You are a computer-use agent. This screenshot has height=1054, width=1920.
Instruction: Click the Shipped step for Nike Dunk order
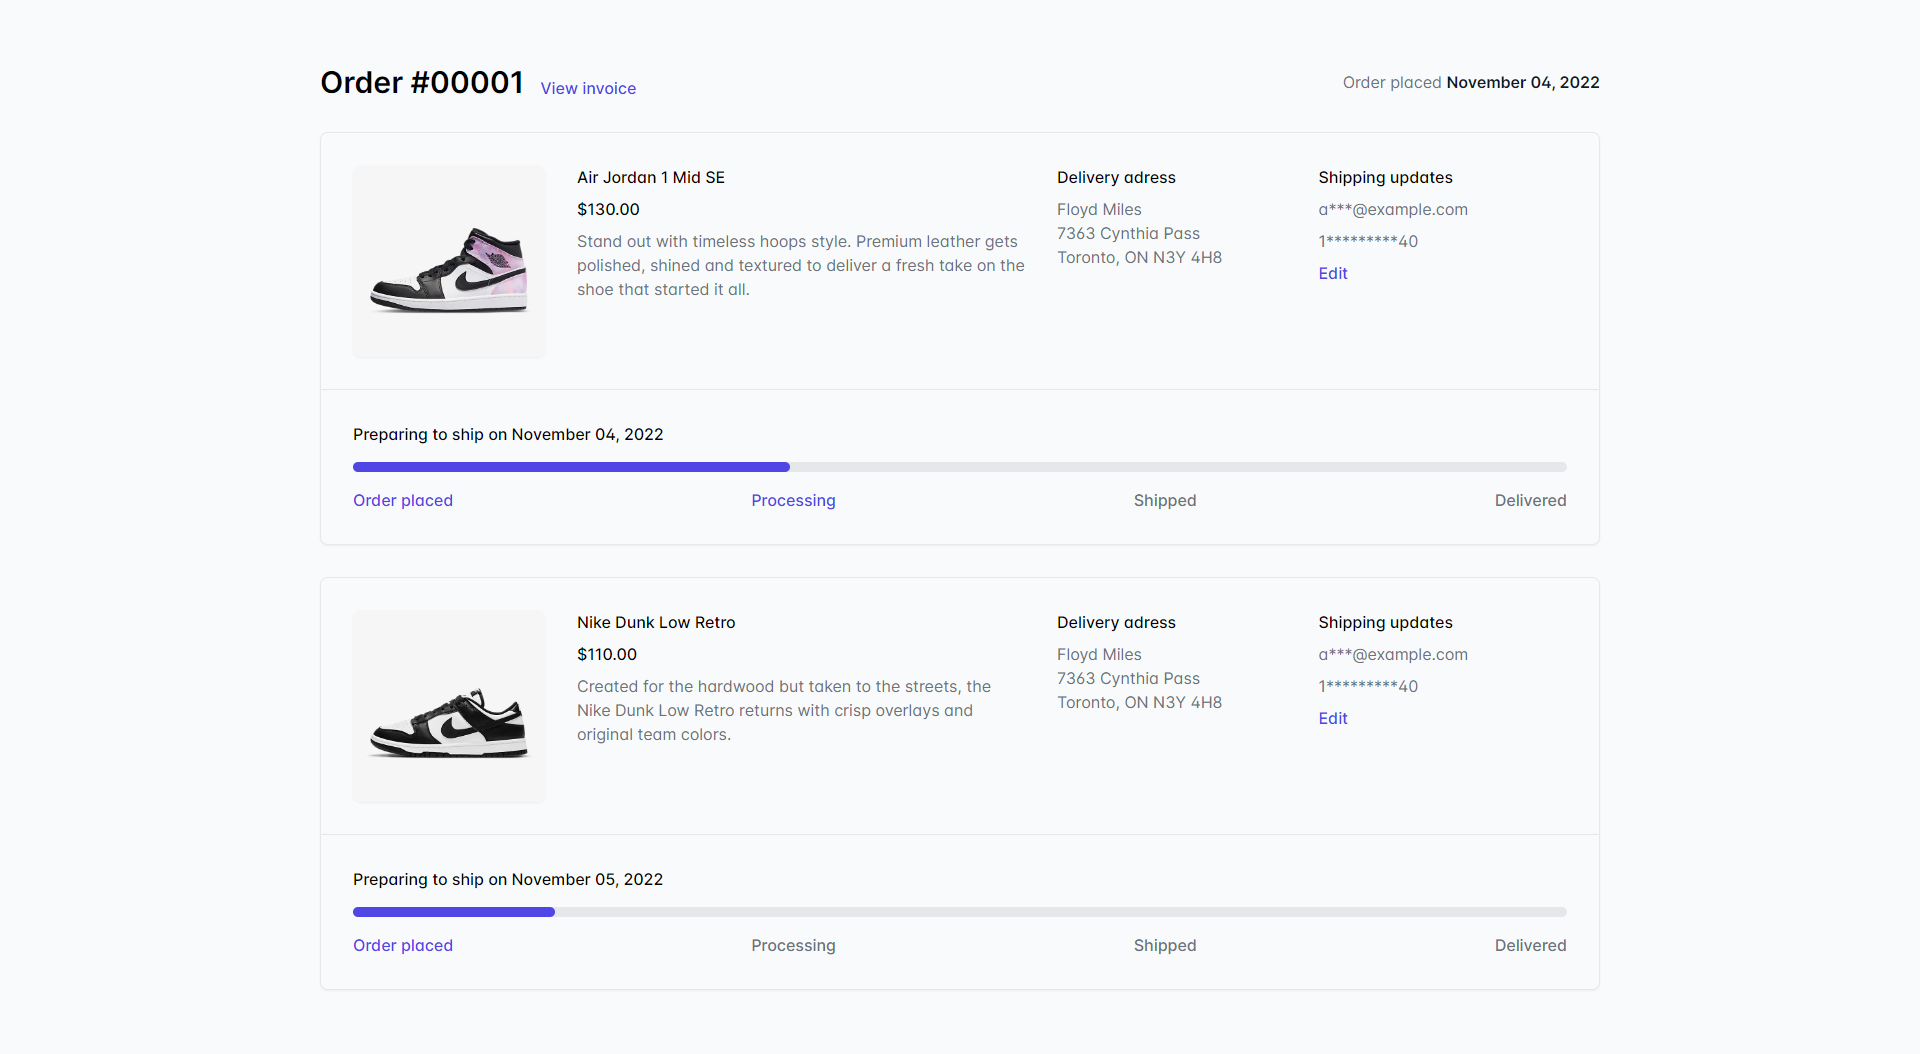pyautogui.click(x=1164, y=945)
